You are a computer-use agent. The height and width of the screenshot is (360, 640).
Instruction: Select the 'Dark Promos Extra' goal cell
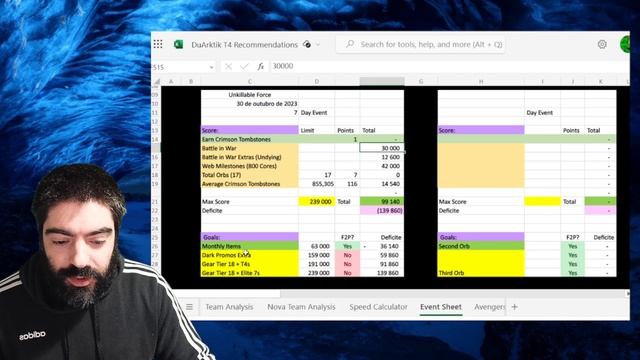click(x=250, y=255)
